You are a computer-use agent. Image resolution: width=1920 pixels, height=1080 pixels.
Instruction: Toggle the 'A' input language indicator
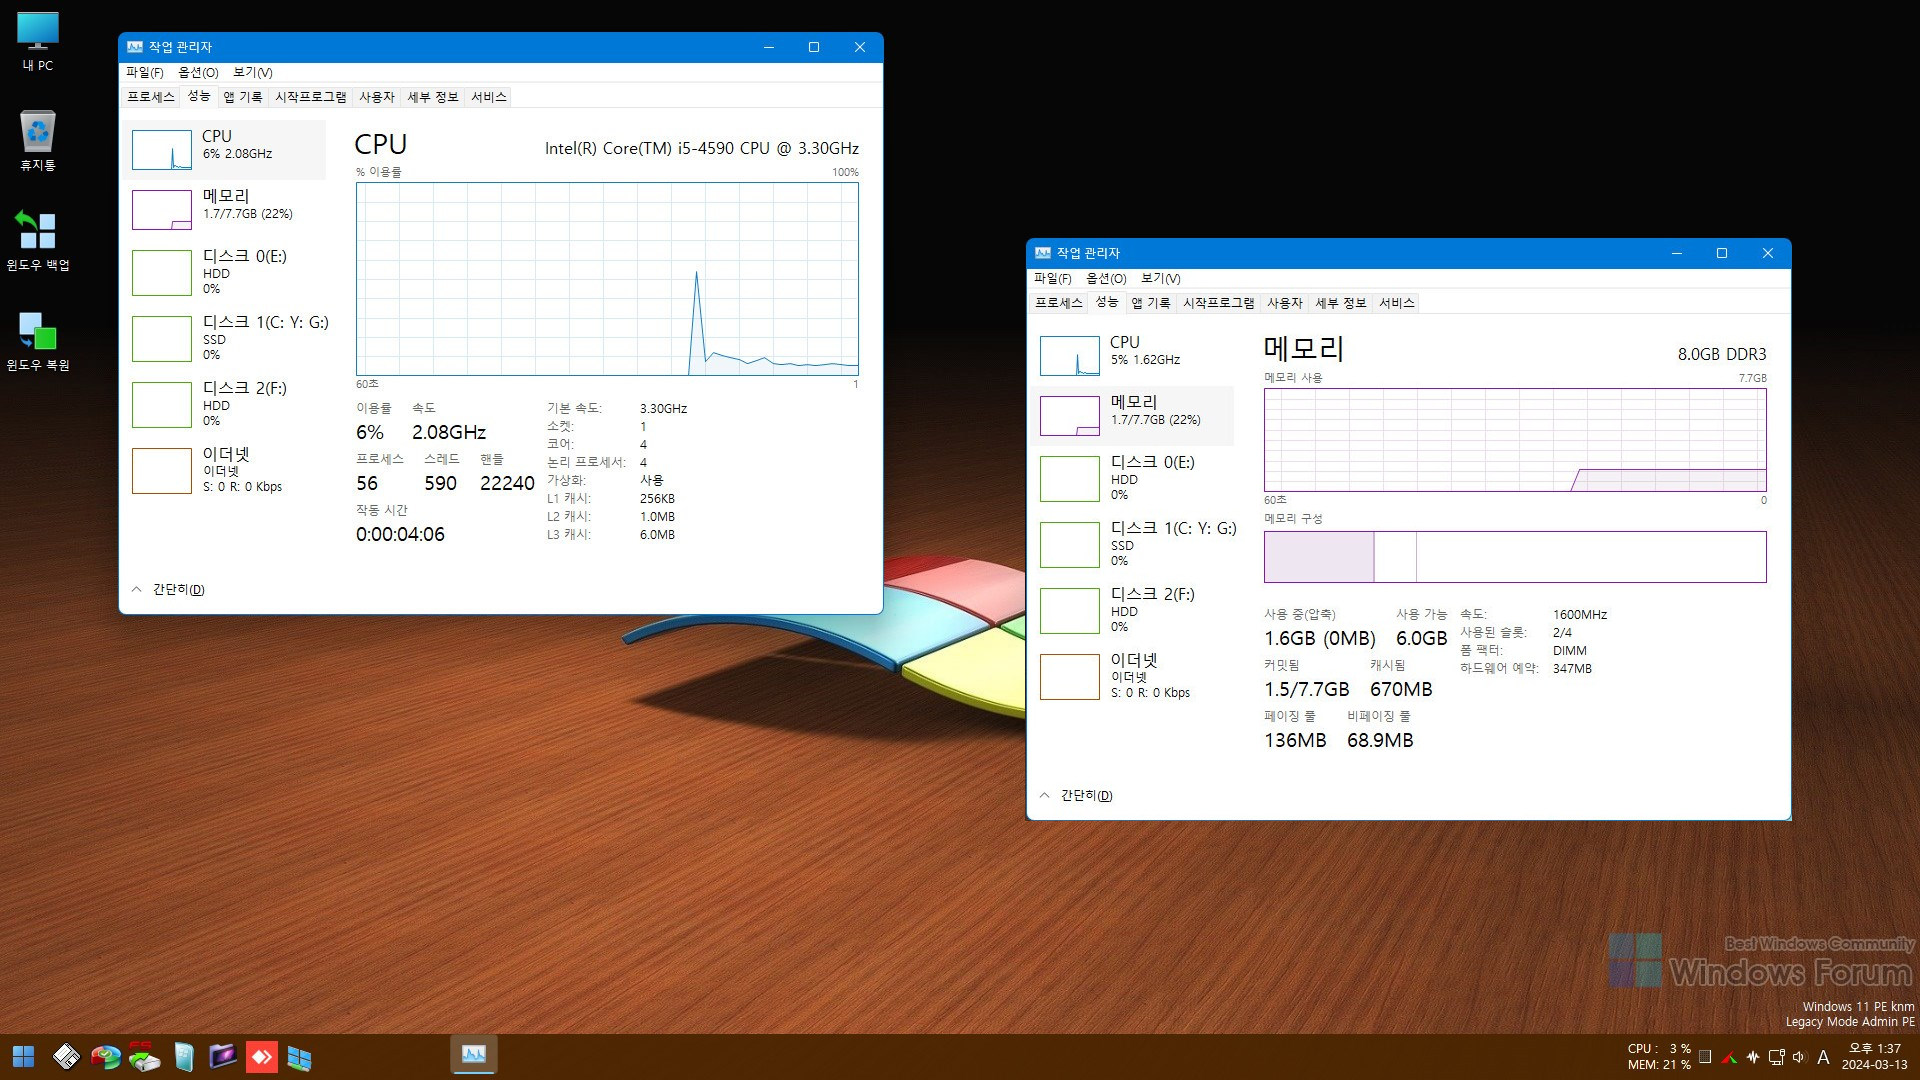pos(1823,1057)
